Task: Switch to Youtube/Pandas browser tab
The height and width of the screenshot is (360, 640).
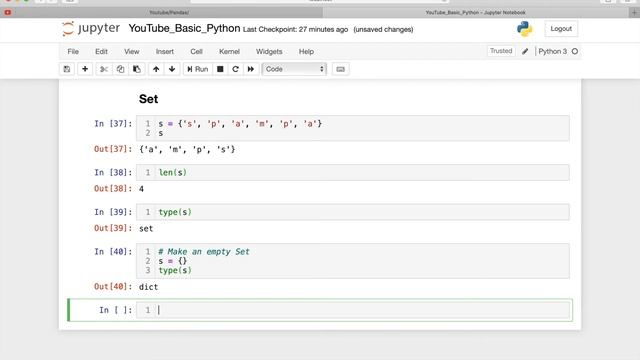Action: [169, 13]
